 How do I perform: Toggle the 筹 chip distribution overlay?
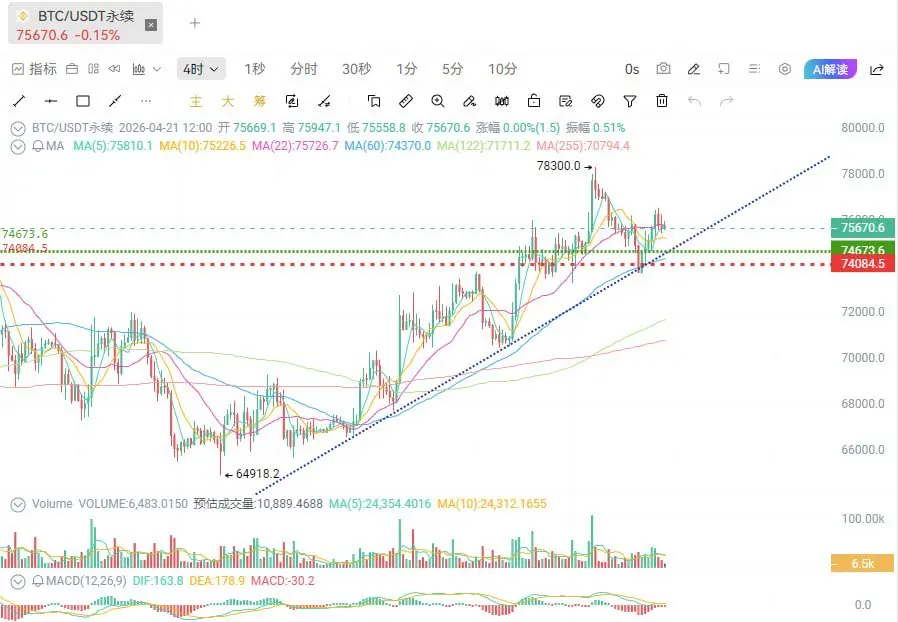(259, 101)
